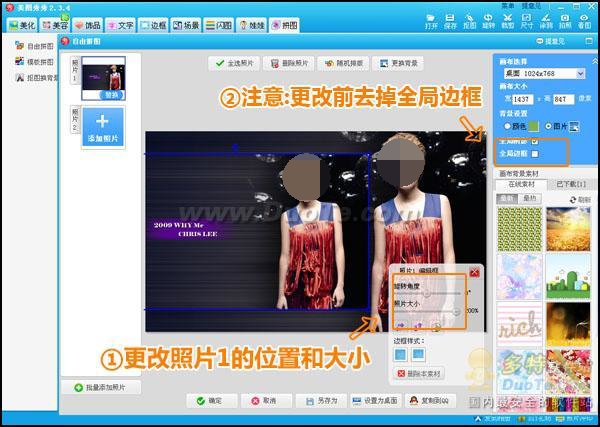This screenshot has height=427, width=600.
Task: Adjust the 照片大小 slider handle
Action: pyautogui.click(x=456, y=312)
